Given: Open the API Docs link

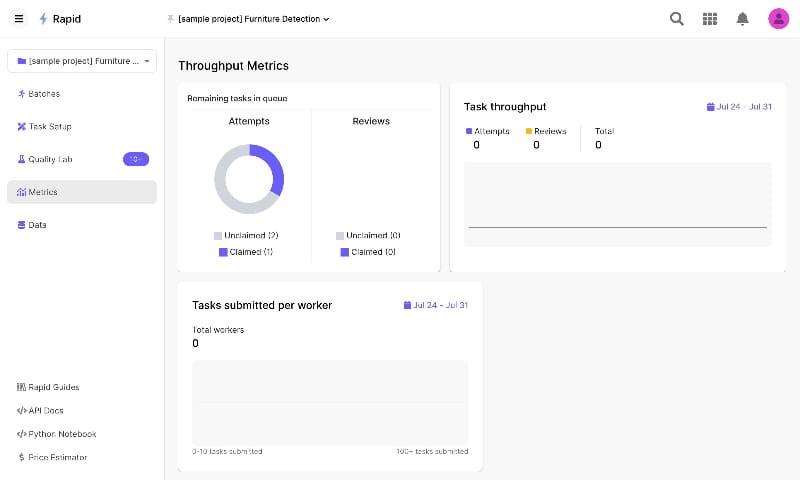Looking at the screenshot, I should [40, 411].
